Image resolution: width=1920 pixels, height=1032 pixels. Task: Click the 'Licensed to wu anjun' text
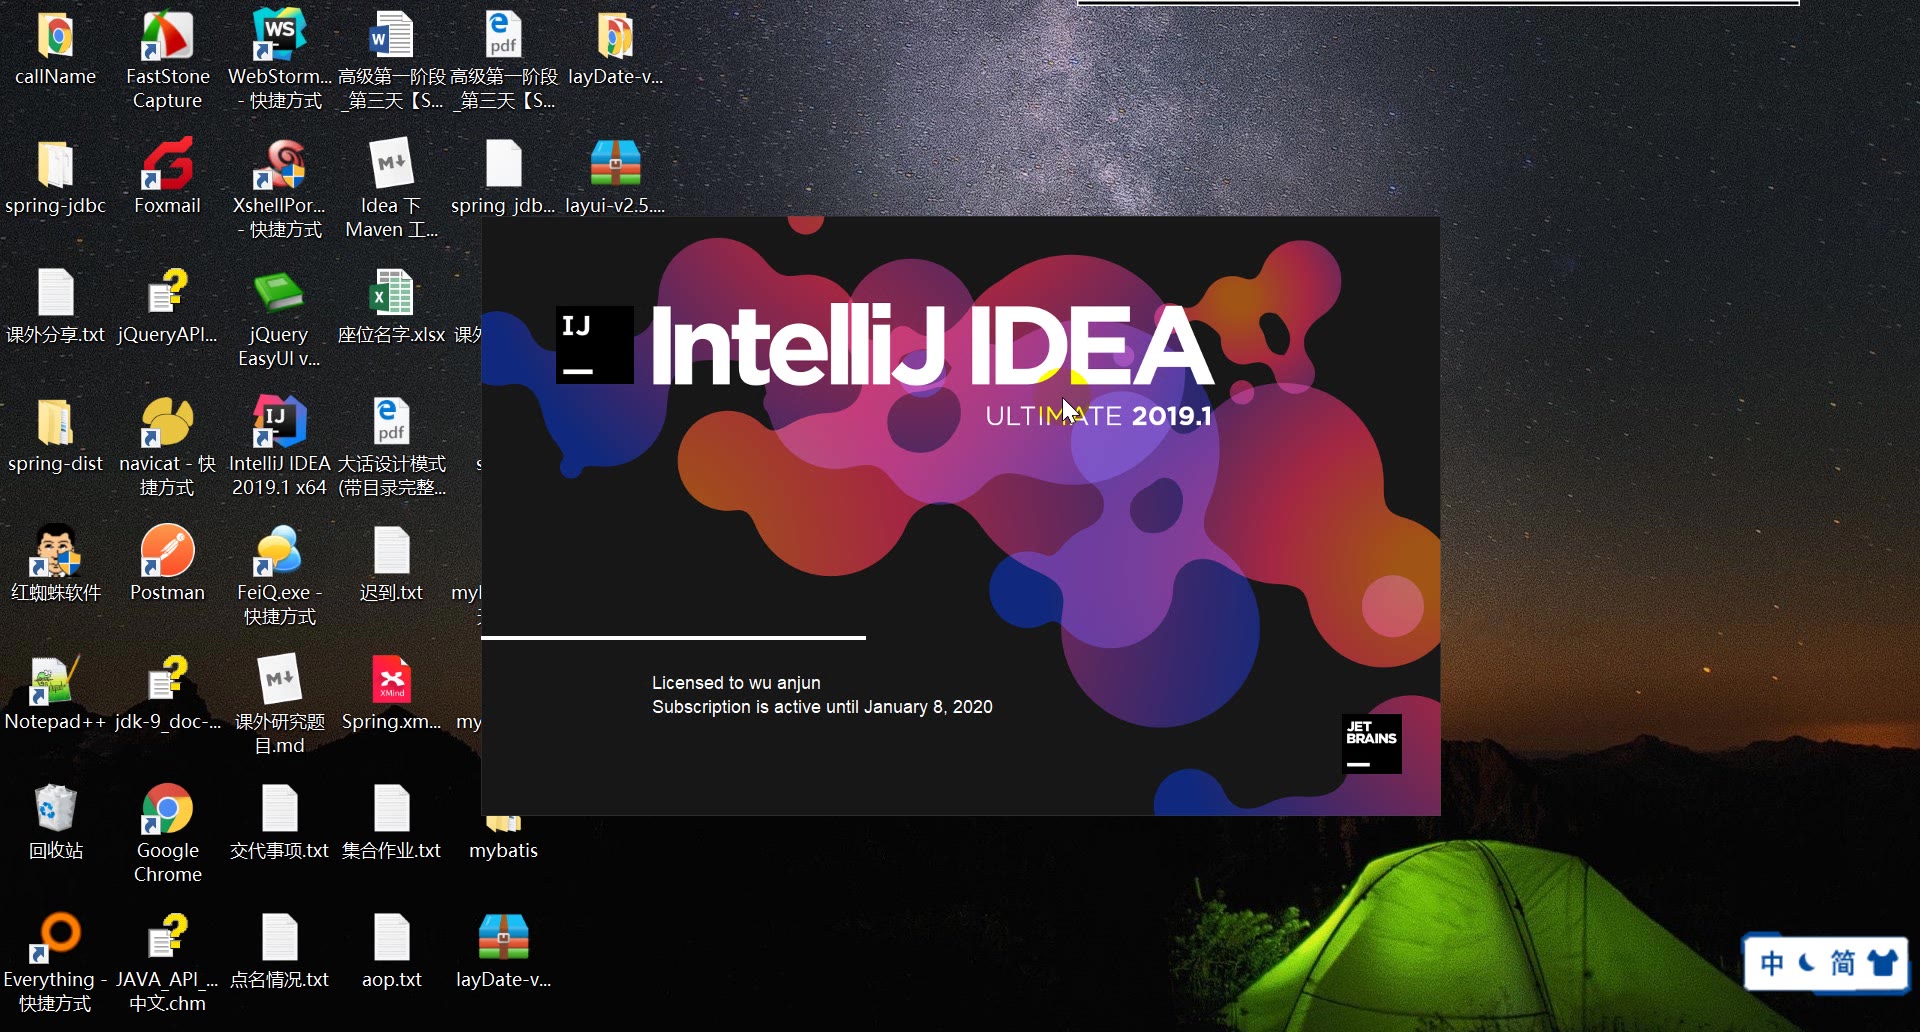[x=736, y=683]
